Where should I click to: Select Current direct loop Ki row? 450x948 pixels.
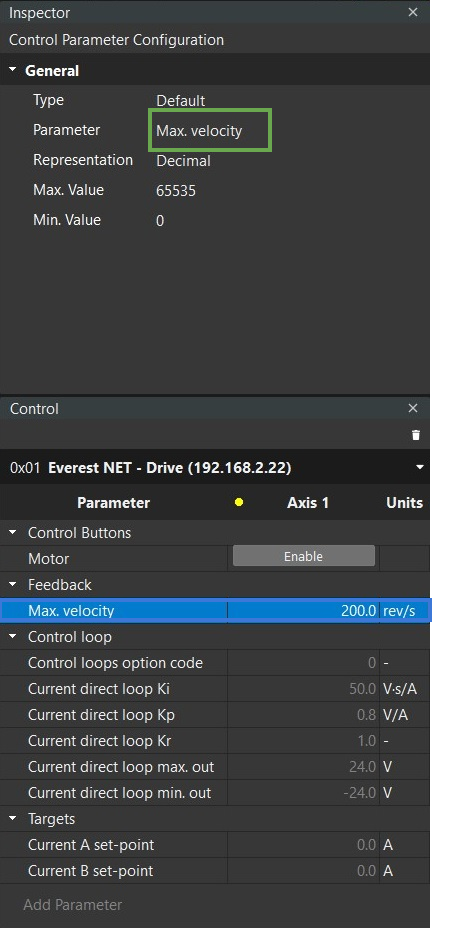tap(215, 689)
